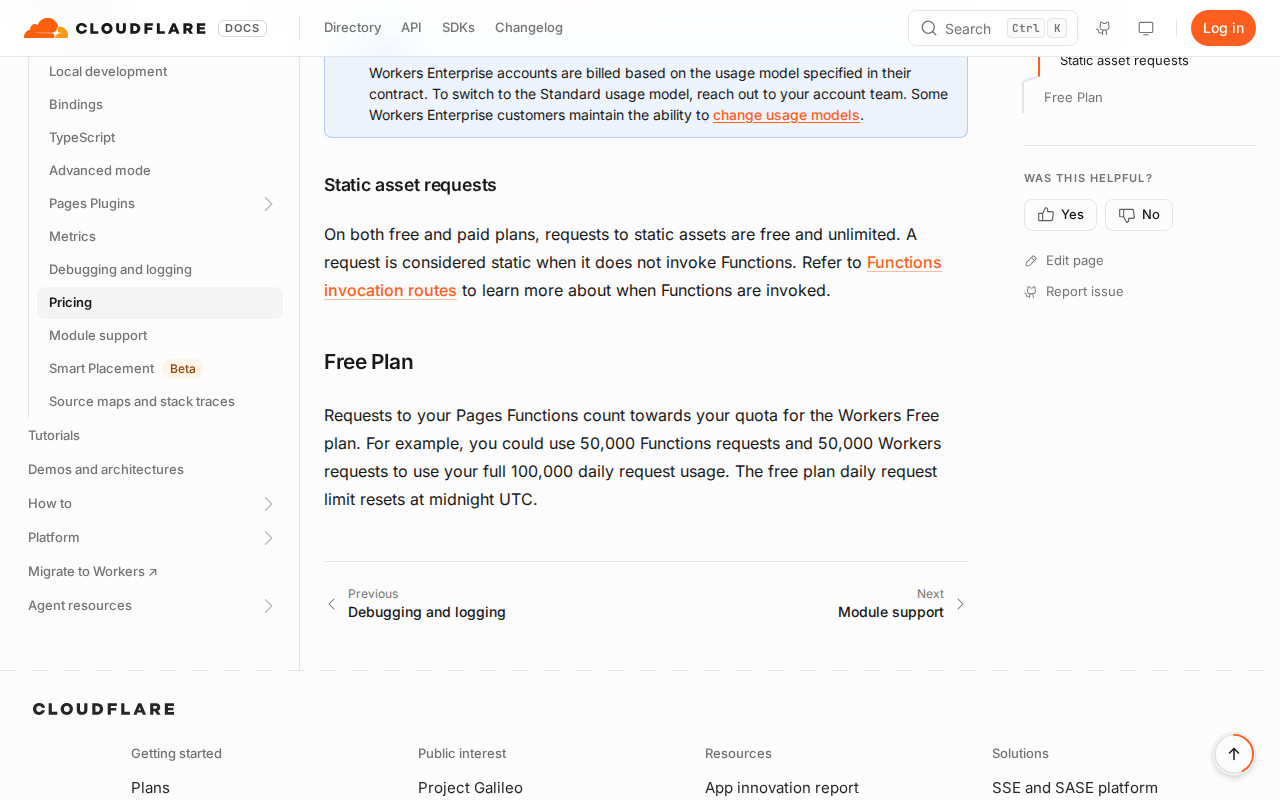
Task: Open Demos and architectures in sidebar
Action: click(x=106, y=470)
